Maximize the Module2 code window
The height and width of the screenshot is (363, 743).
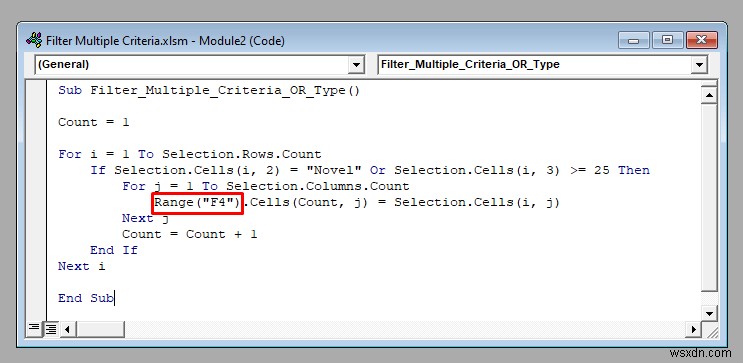click(667, 40)
